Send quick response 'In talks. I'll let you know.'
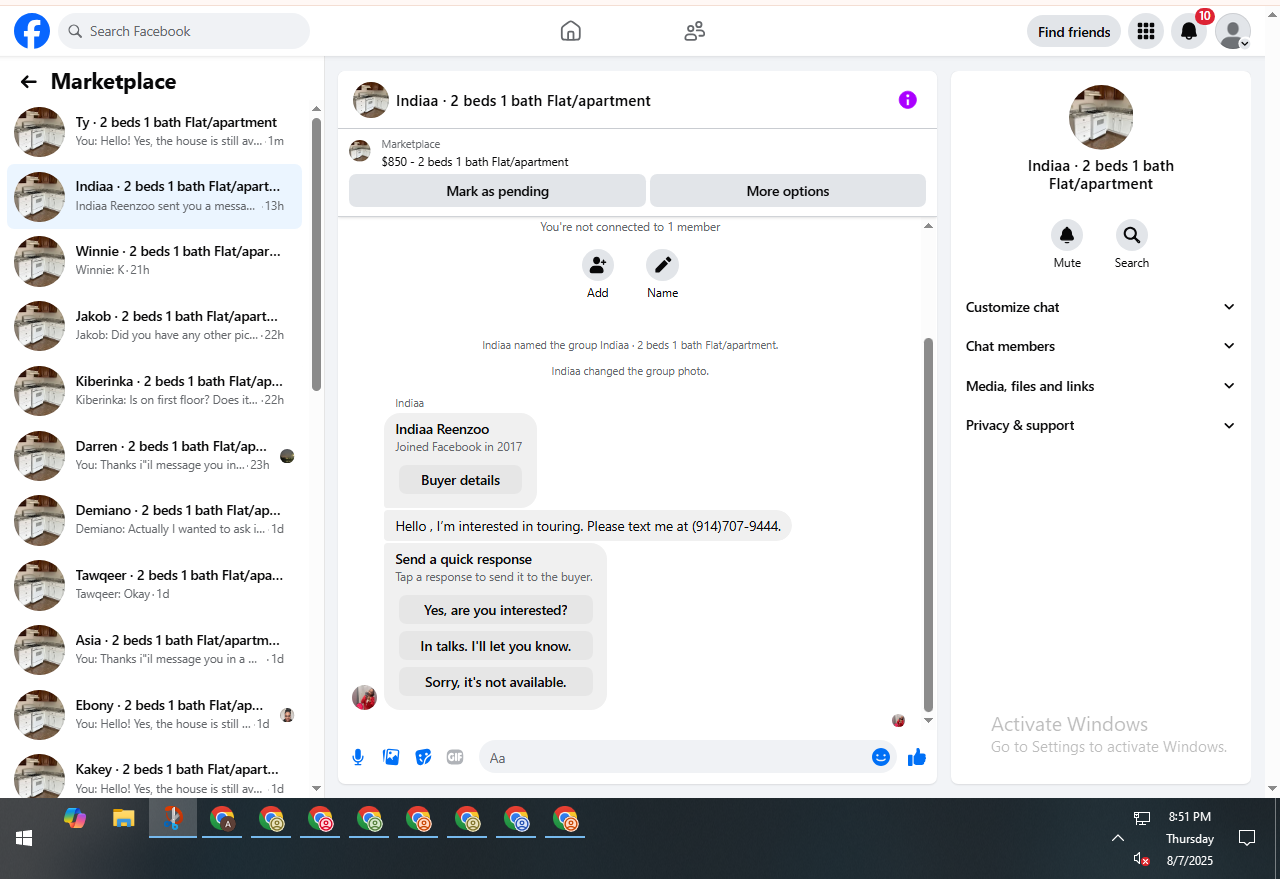 [495, 646]
